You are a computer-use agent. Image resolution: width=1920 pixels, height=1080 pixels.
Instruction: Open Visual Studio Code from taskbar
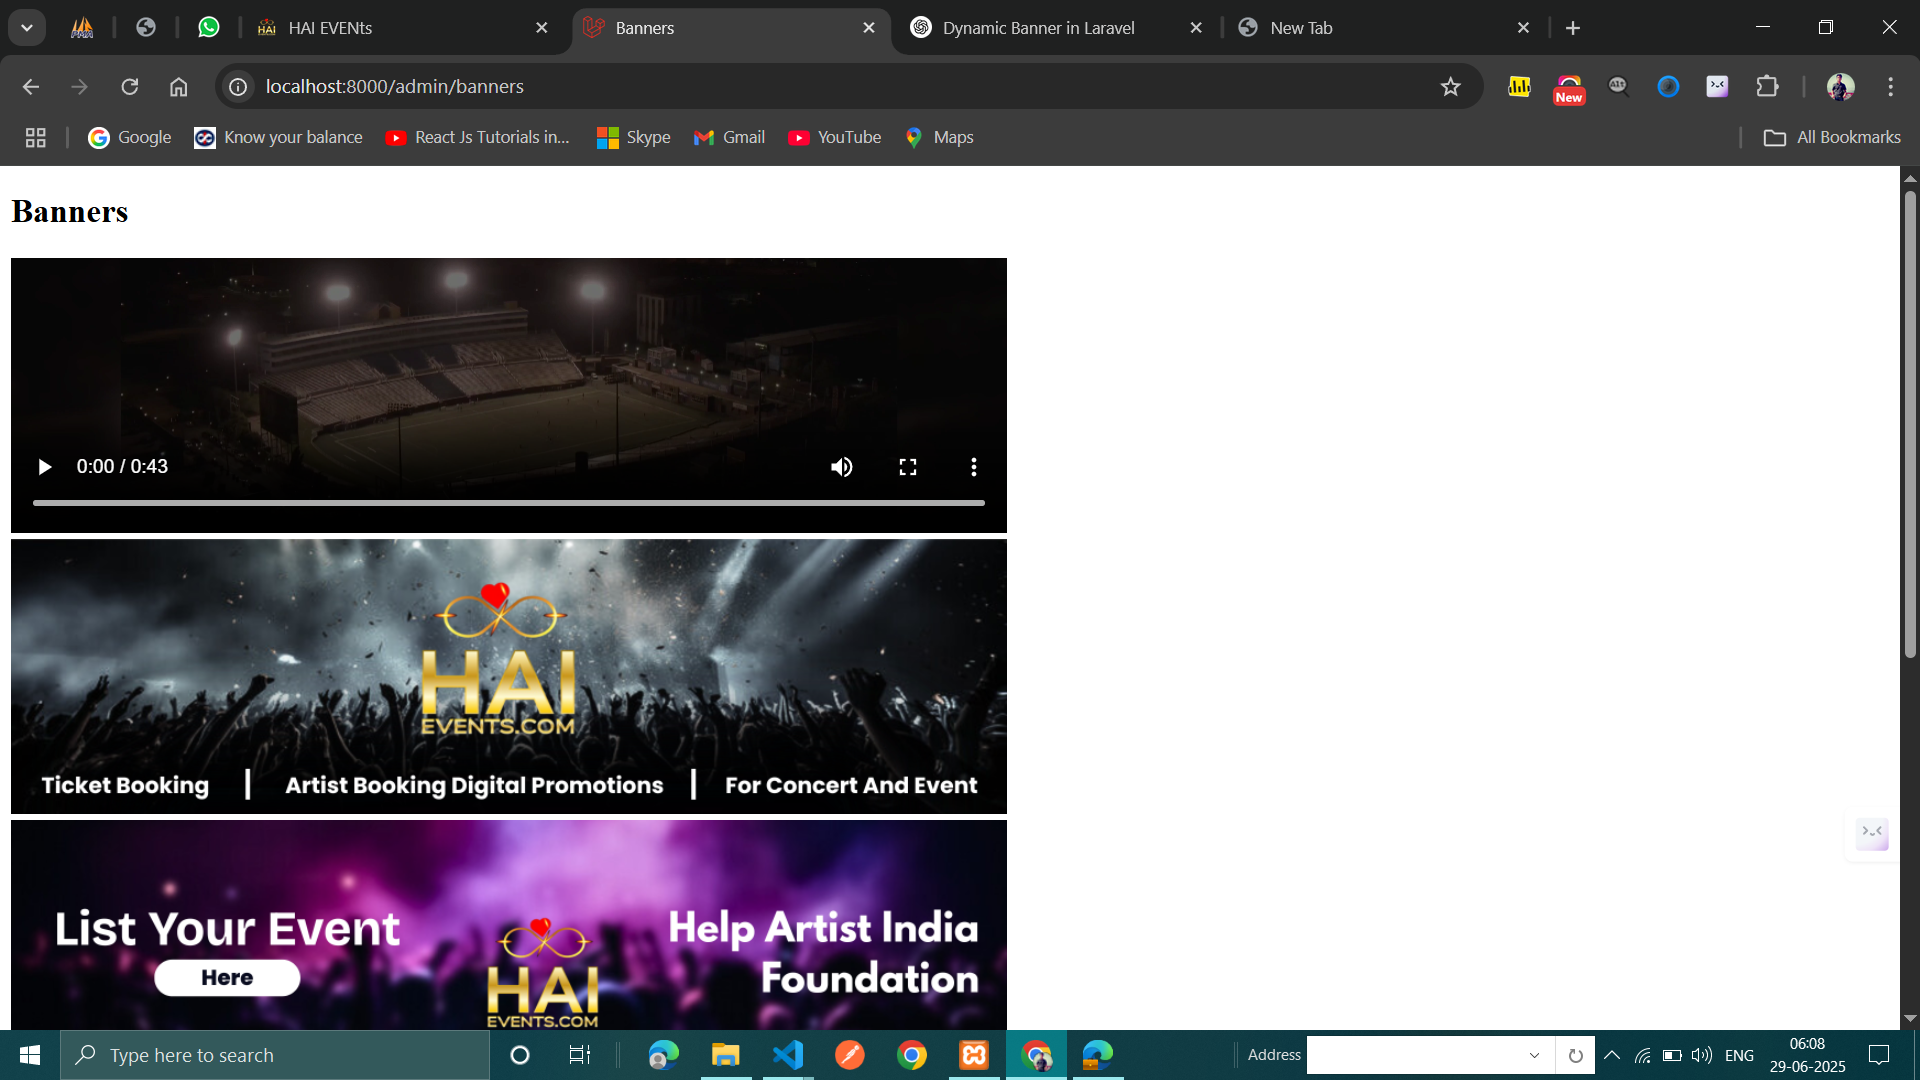tap(788, 1055)
